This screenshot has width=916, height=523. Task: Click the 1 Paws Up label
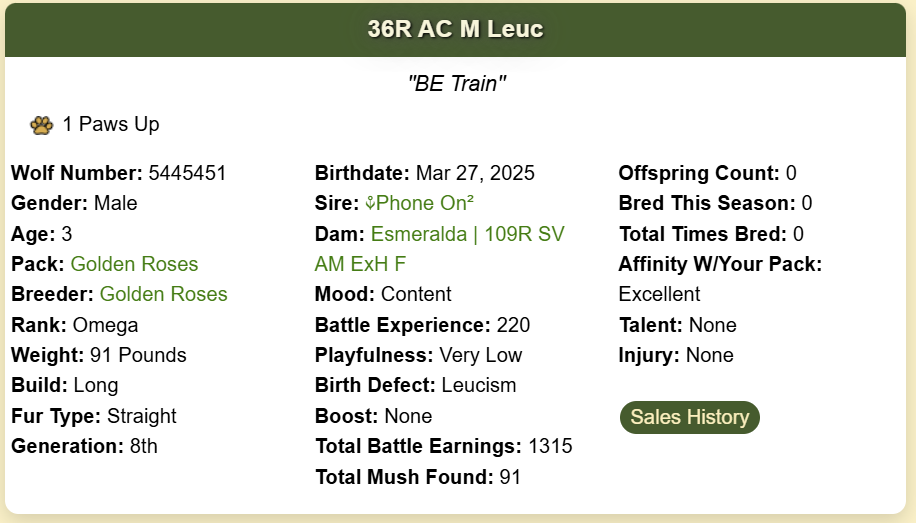111,124
